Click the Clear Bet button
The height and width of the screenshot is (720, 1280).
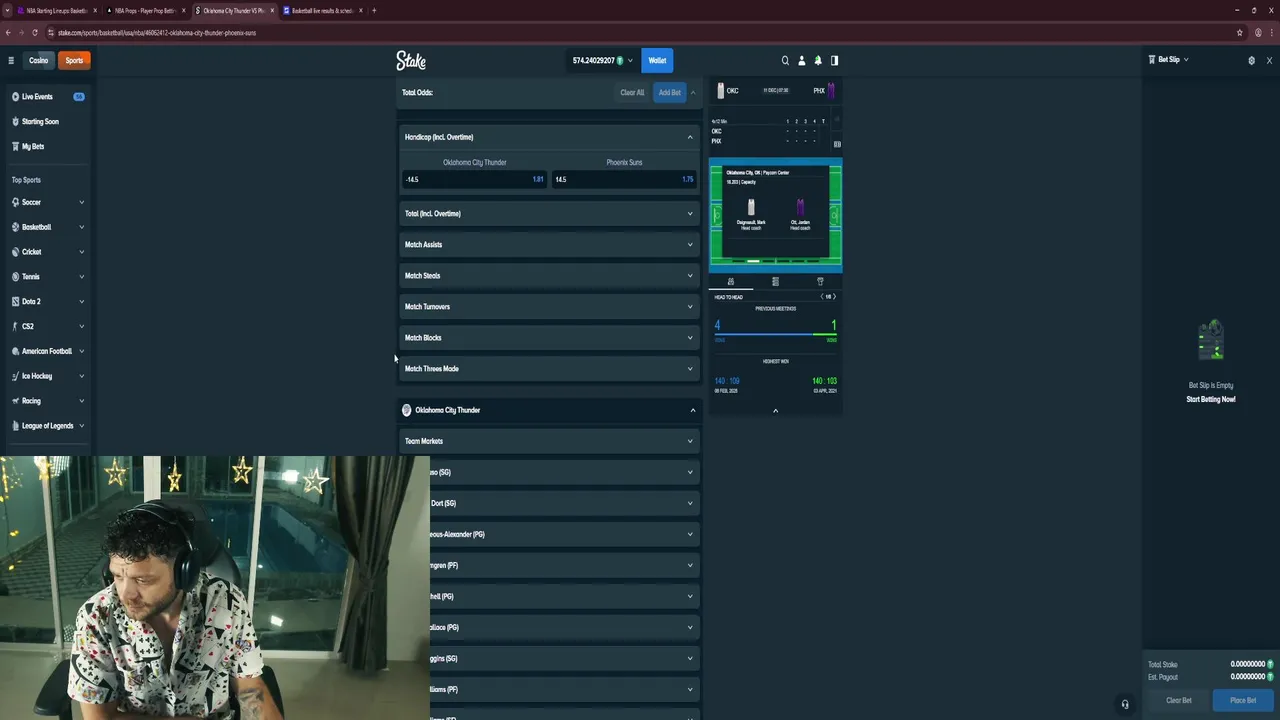click(x=1179, y=700)
